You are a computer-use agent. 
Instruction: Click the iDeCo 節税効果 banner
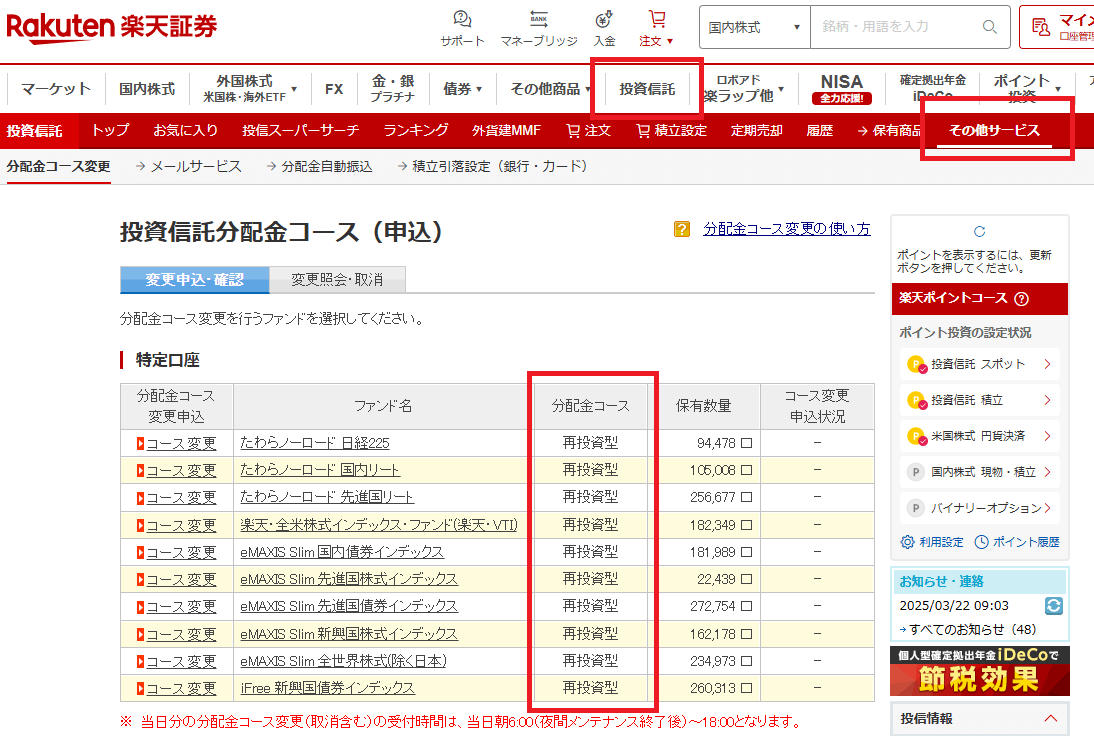pos(980,671)
